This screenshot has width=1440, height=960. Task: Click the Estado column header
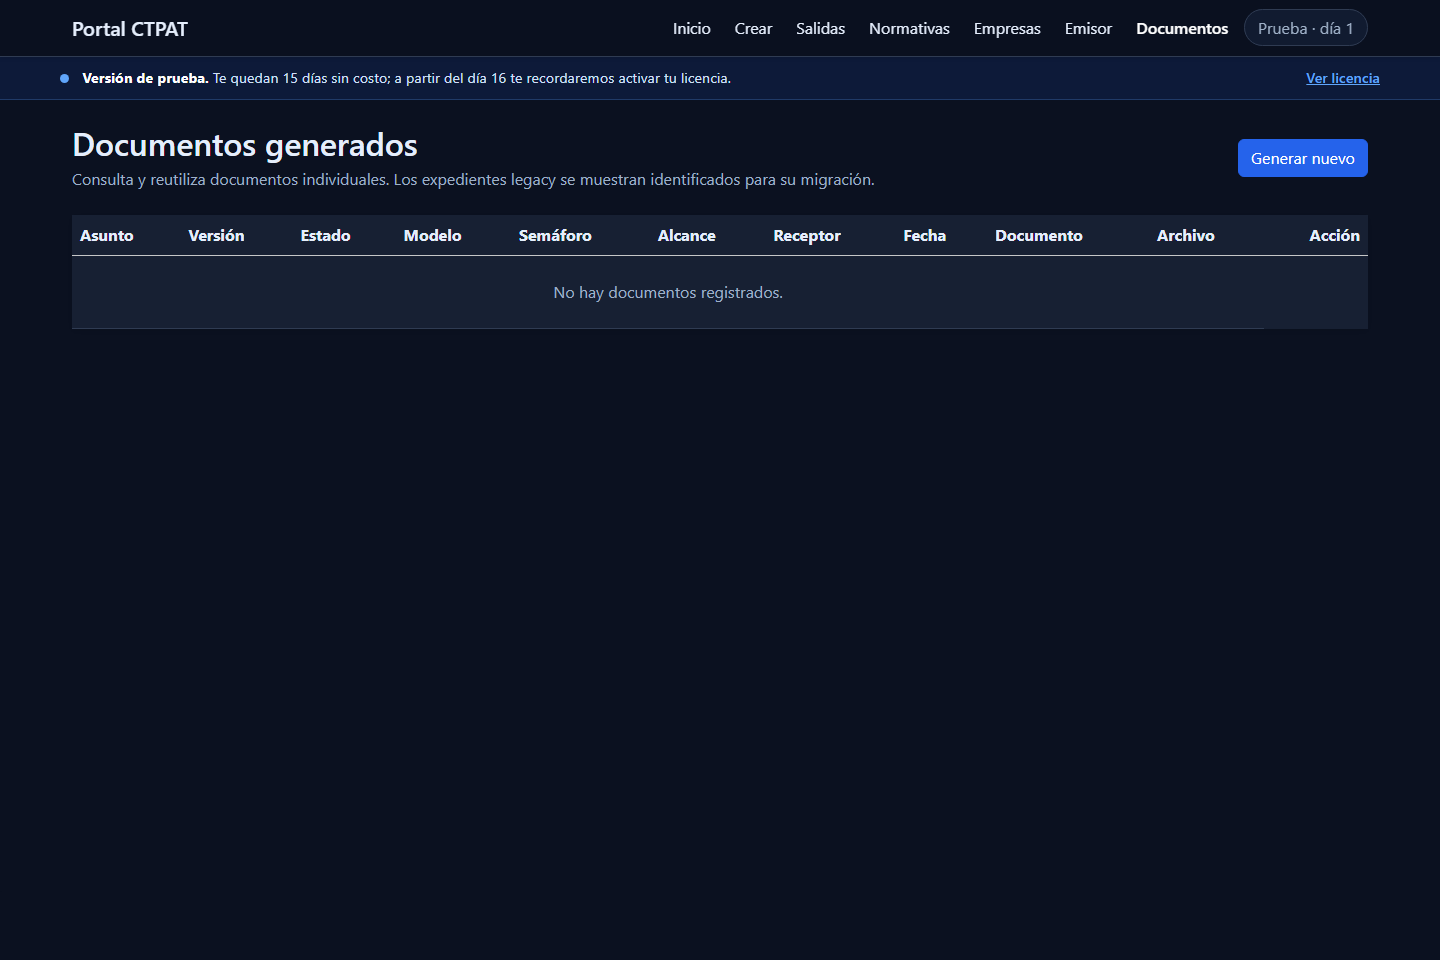point(325,236)
